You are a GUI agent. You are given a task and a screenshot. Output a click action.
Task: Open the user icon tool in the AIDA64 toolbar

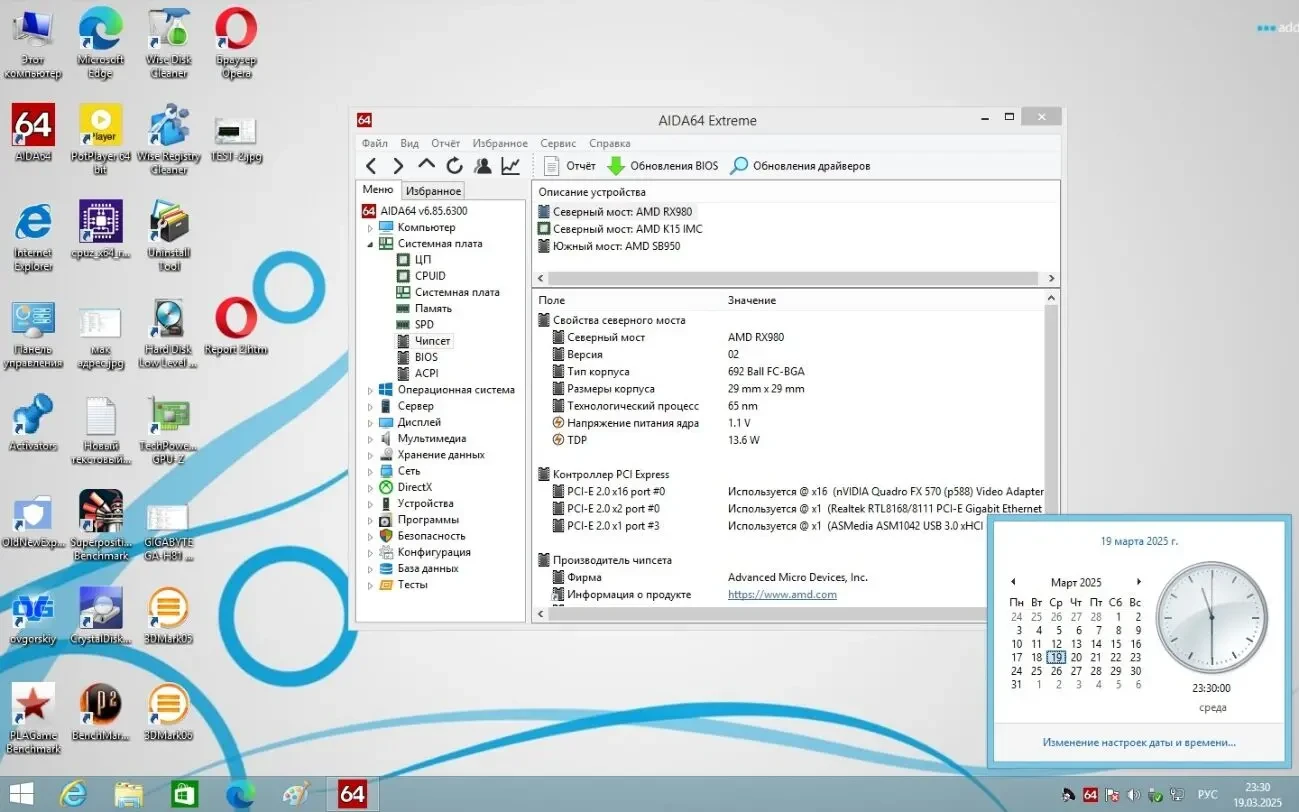[483, 166]
